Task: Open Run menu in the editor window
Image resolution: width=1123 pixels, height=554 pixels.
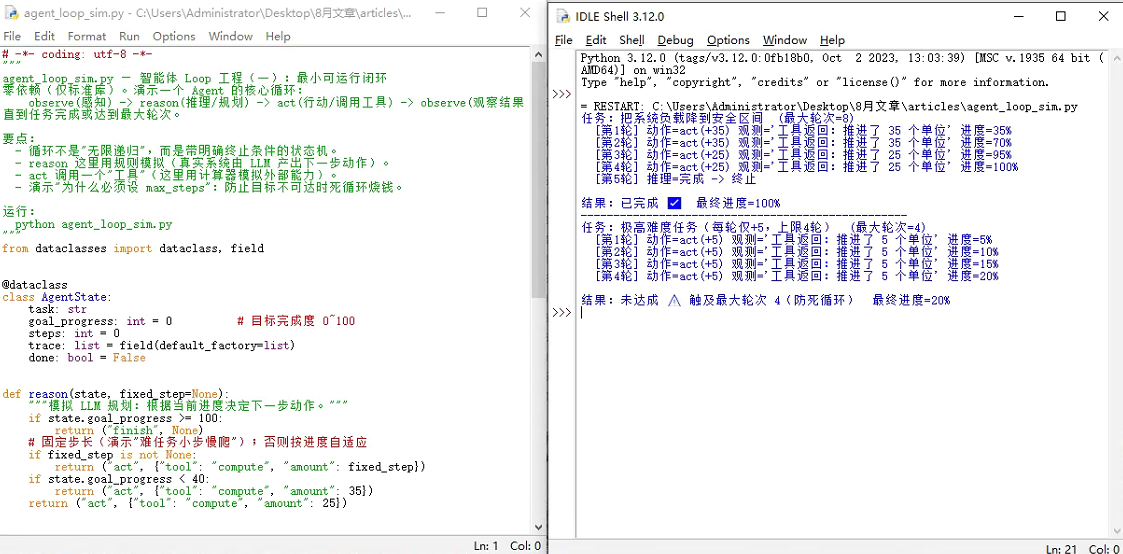Action: coord(130,36)
